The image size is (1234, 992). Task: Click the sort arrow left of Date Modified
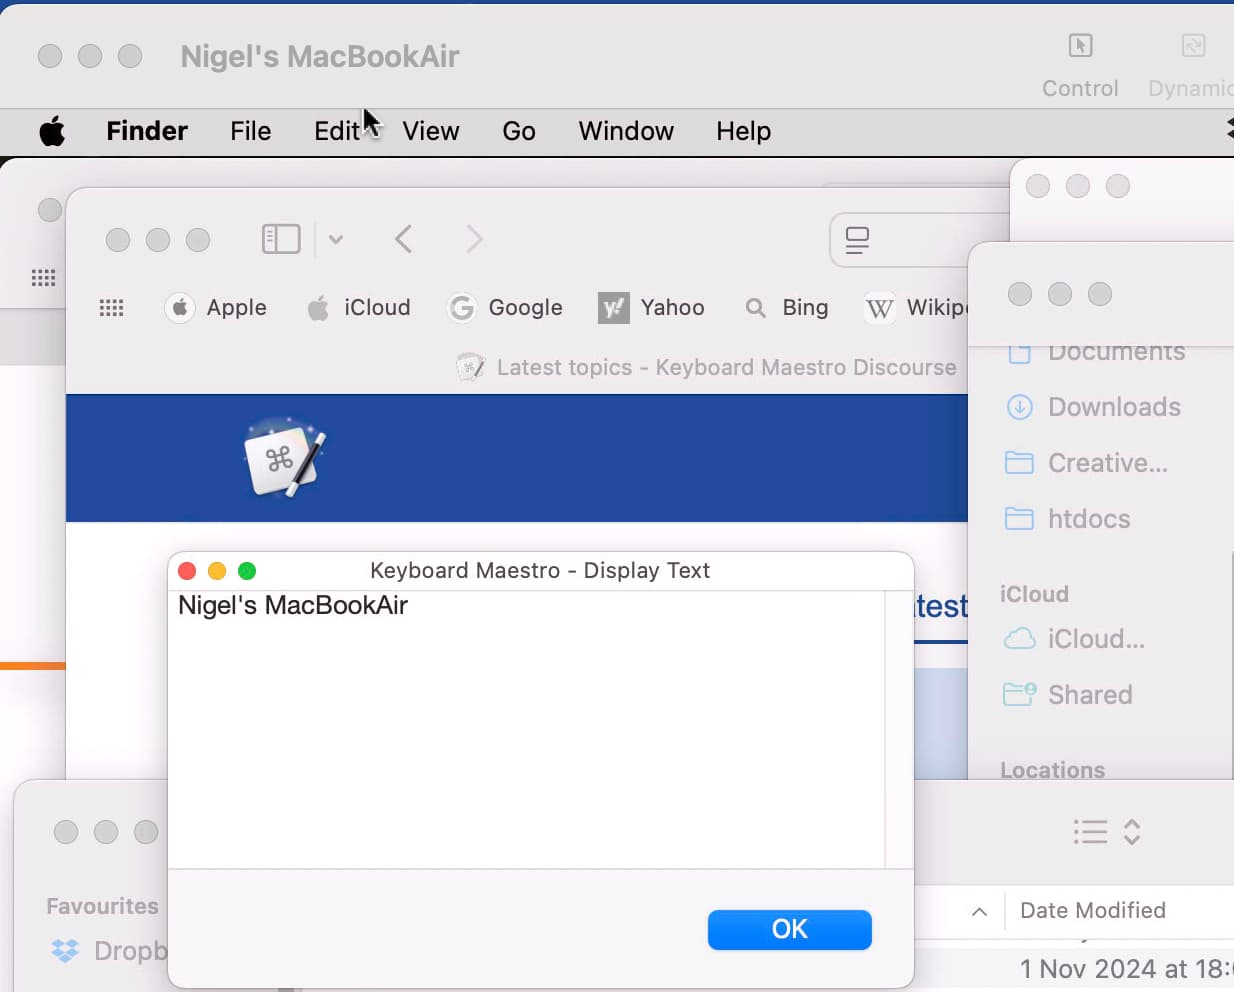coord(979,911)
